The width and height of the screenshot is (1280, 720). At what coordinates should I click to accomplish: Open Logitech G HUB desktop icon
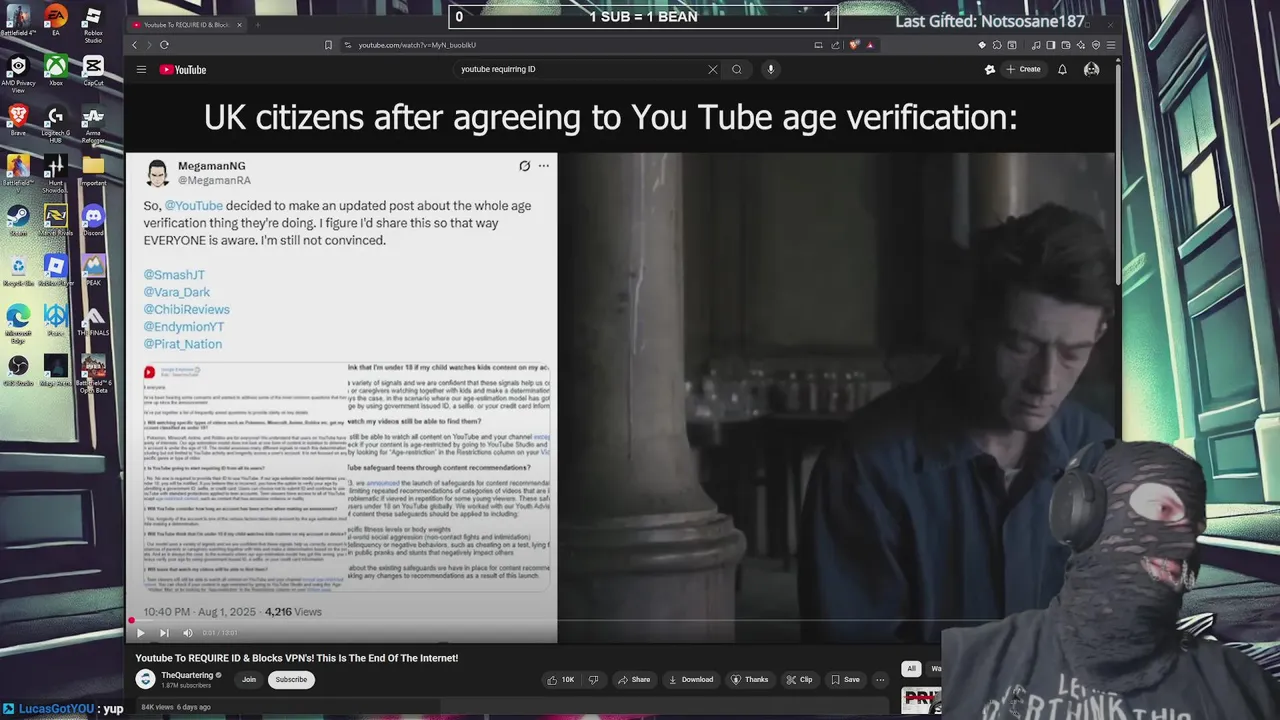click(55, 124)
